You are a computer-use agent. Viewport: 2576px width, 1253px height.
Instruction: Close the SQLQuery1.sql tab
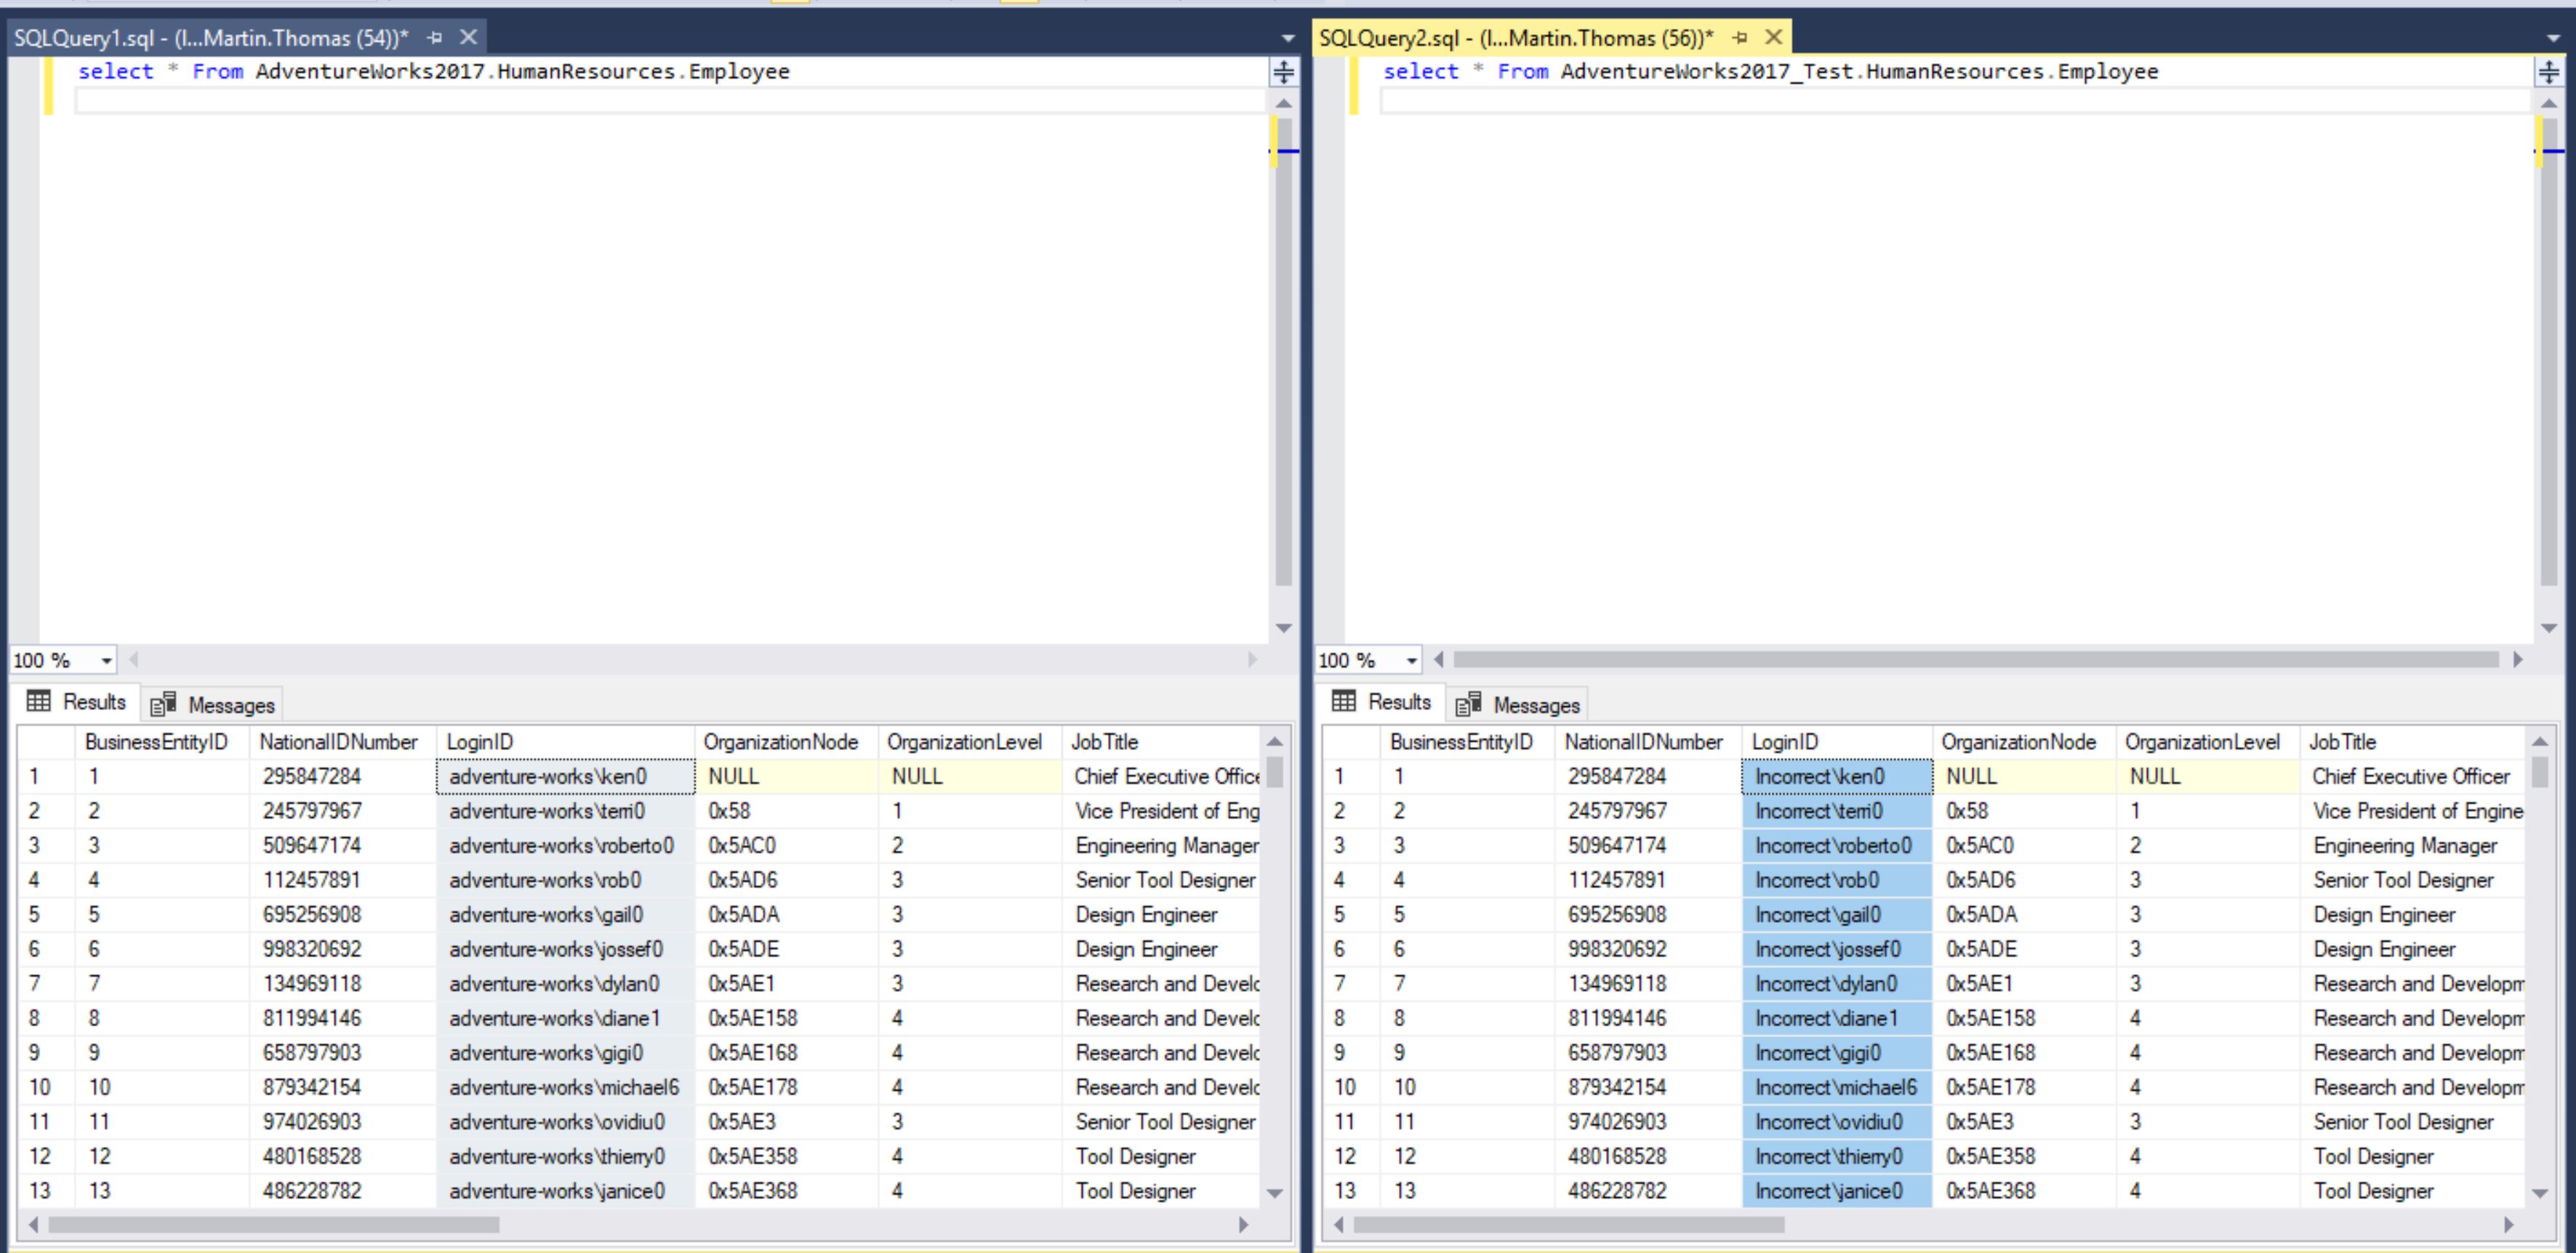pos(468,38)
